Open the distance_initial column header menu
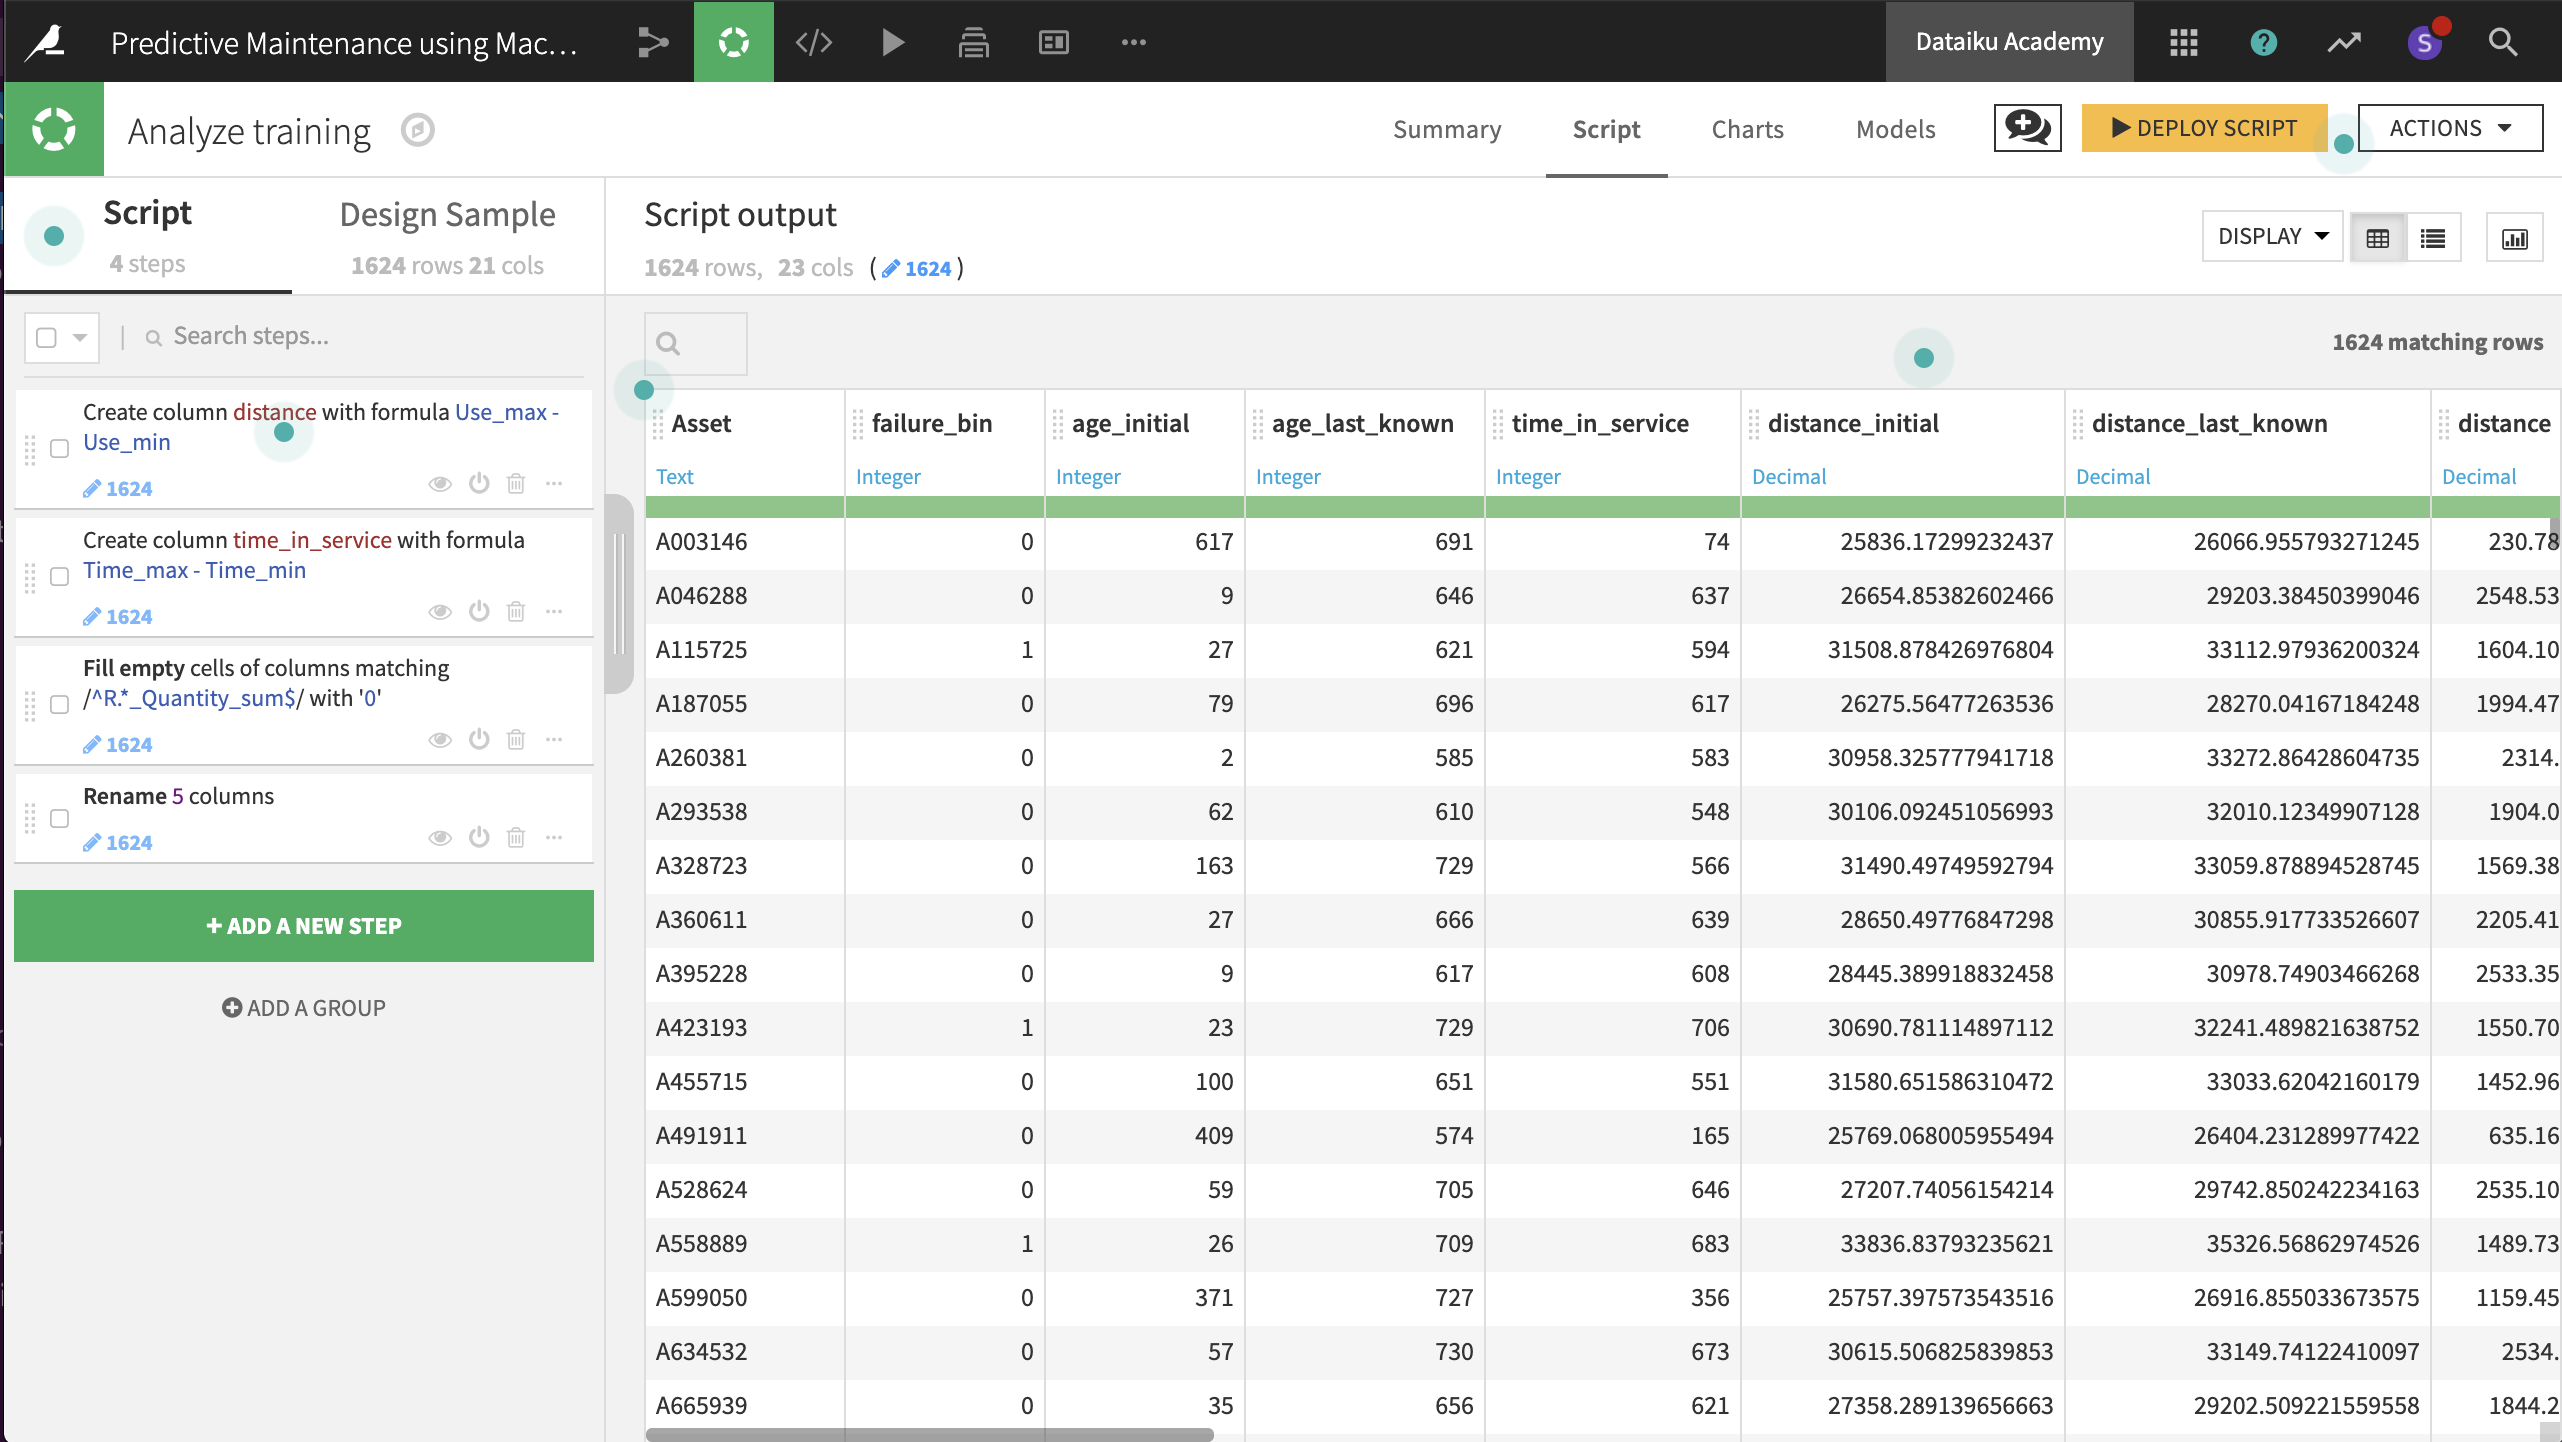Image resolution: width=2562 pixels, height=1442 pixels. coord(1852,424)
